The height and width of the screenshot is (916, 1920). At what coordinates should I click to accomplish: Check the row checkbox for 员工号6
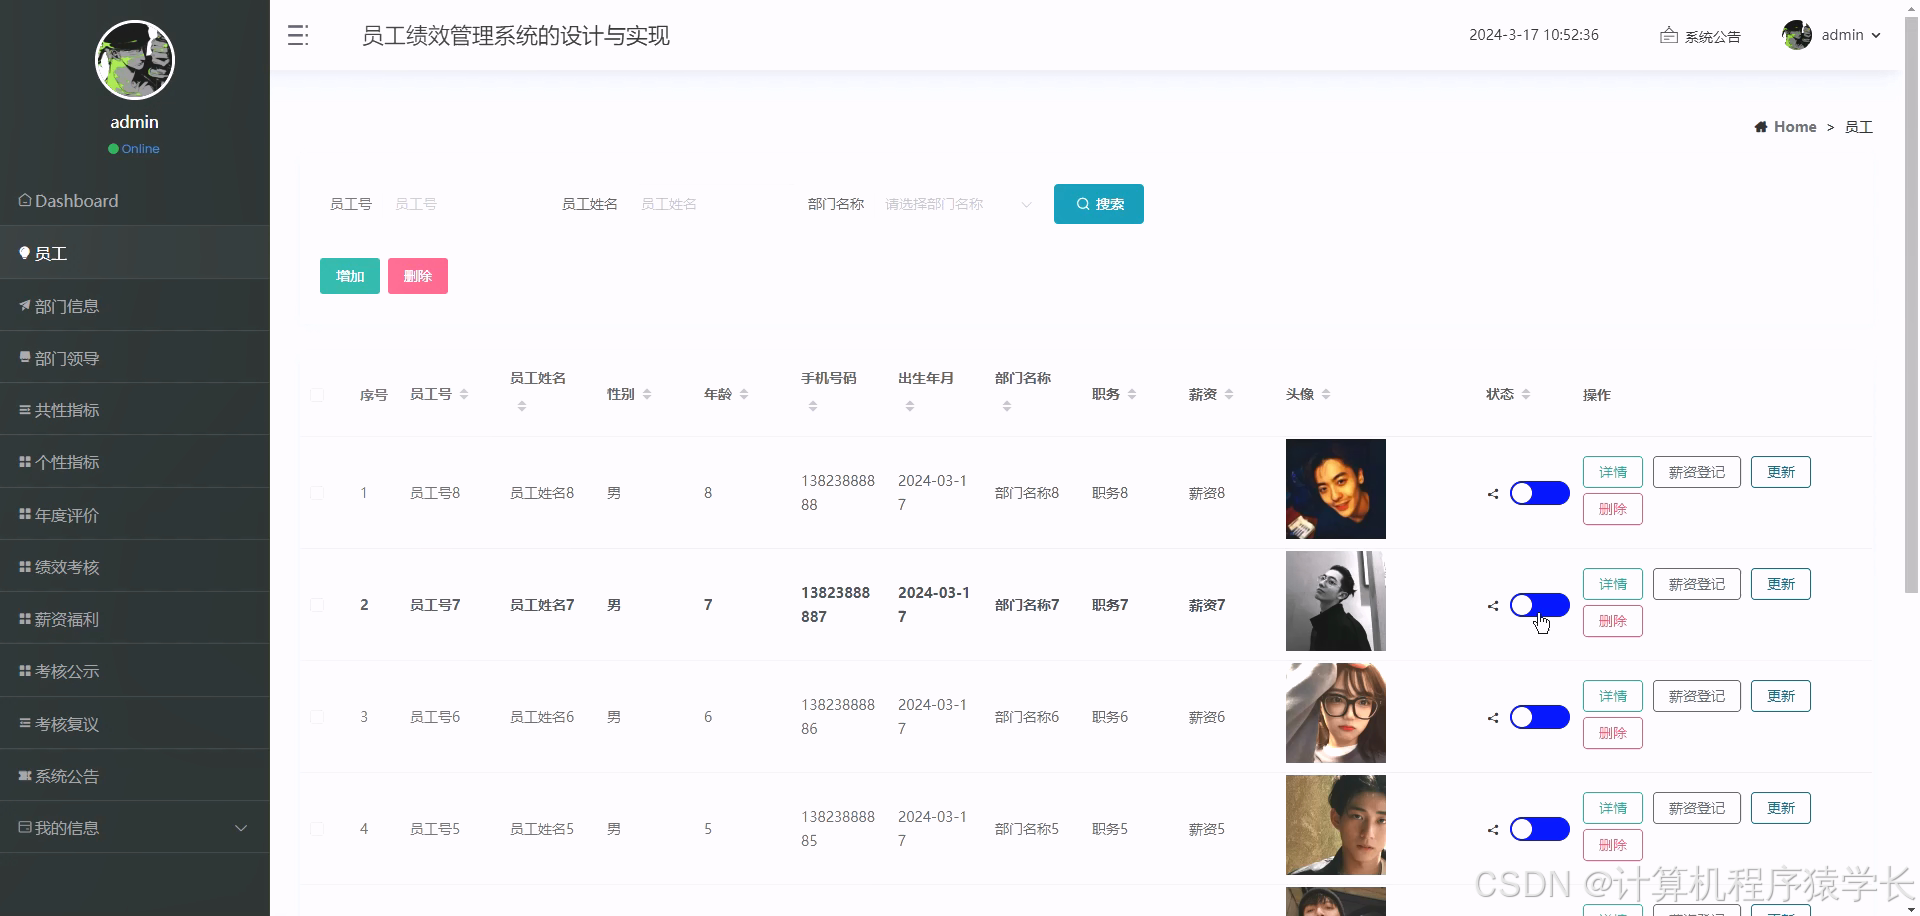[x=317, y=717]
